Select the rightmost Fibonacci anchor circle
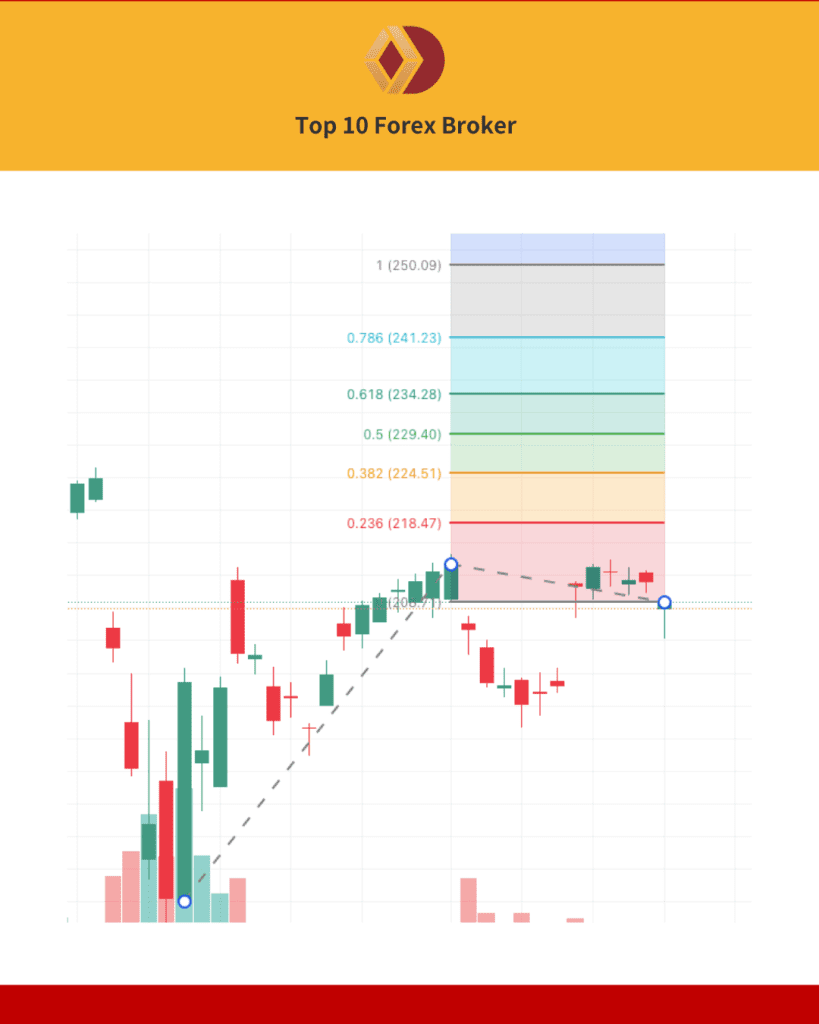Viewport: 819px width, 1024px height. (665, 602)
